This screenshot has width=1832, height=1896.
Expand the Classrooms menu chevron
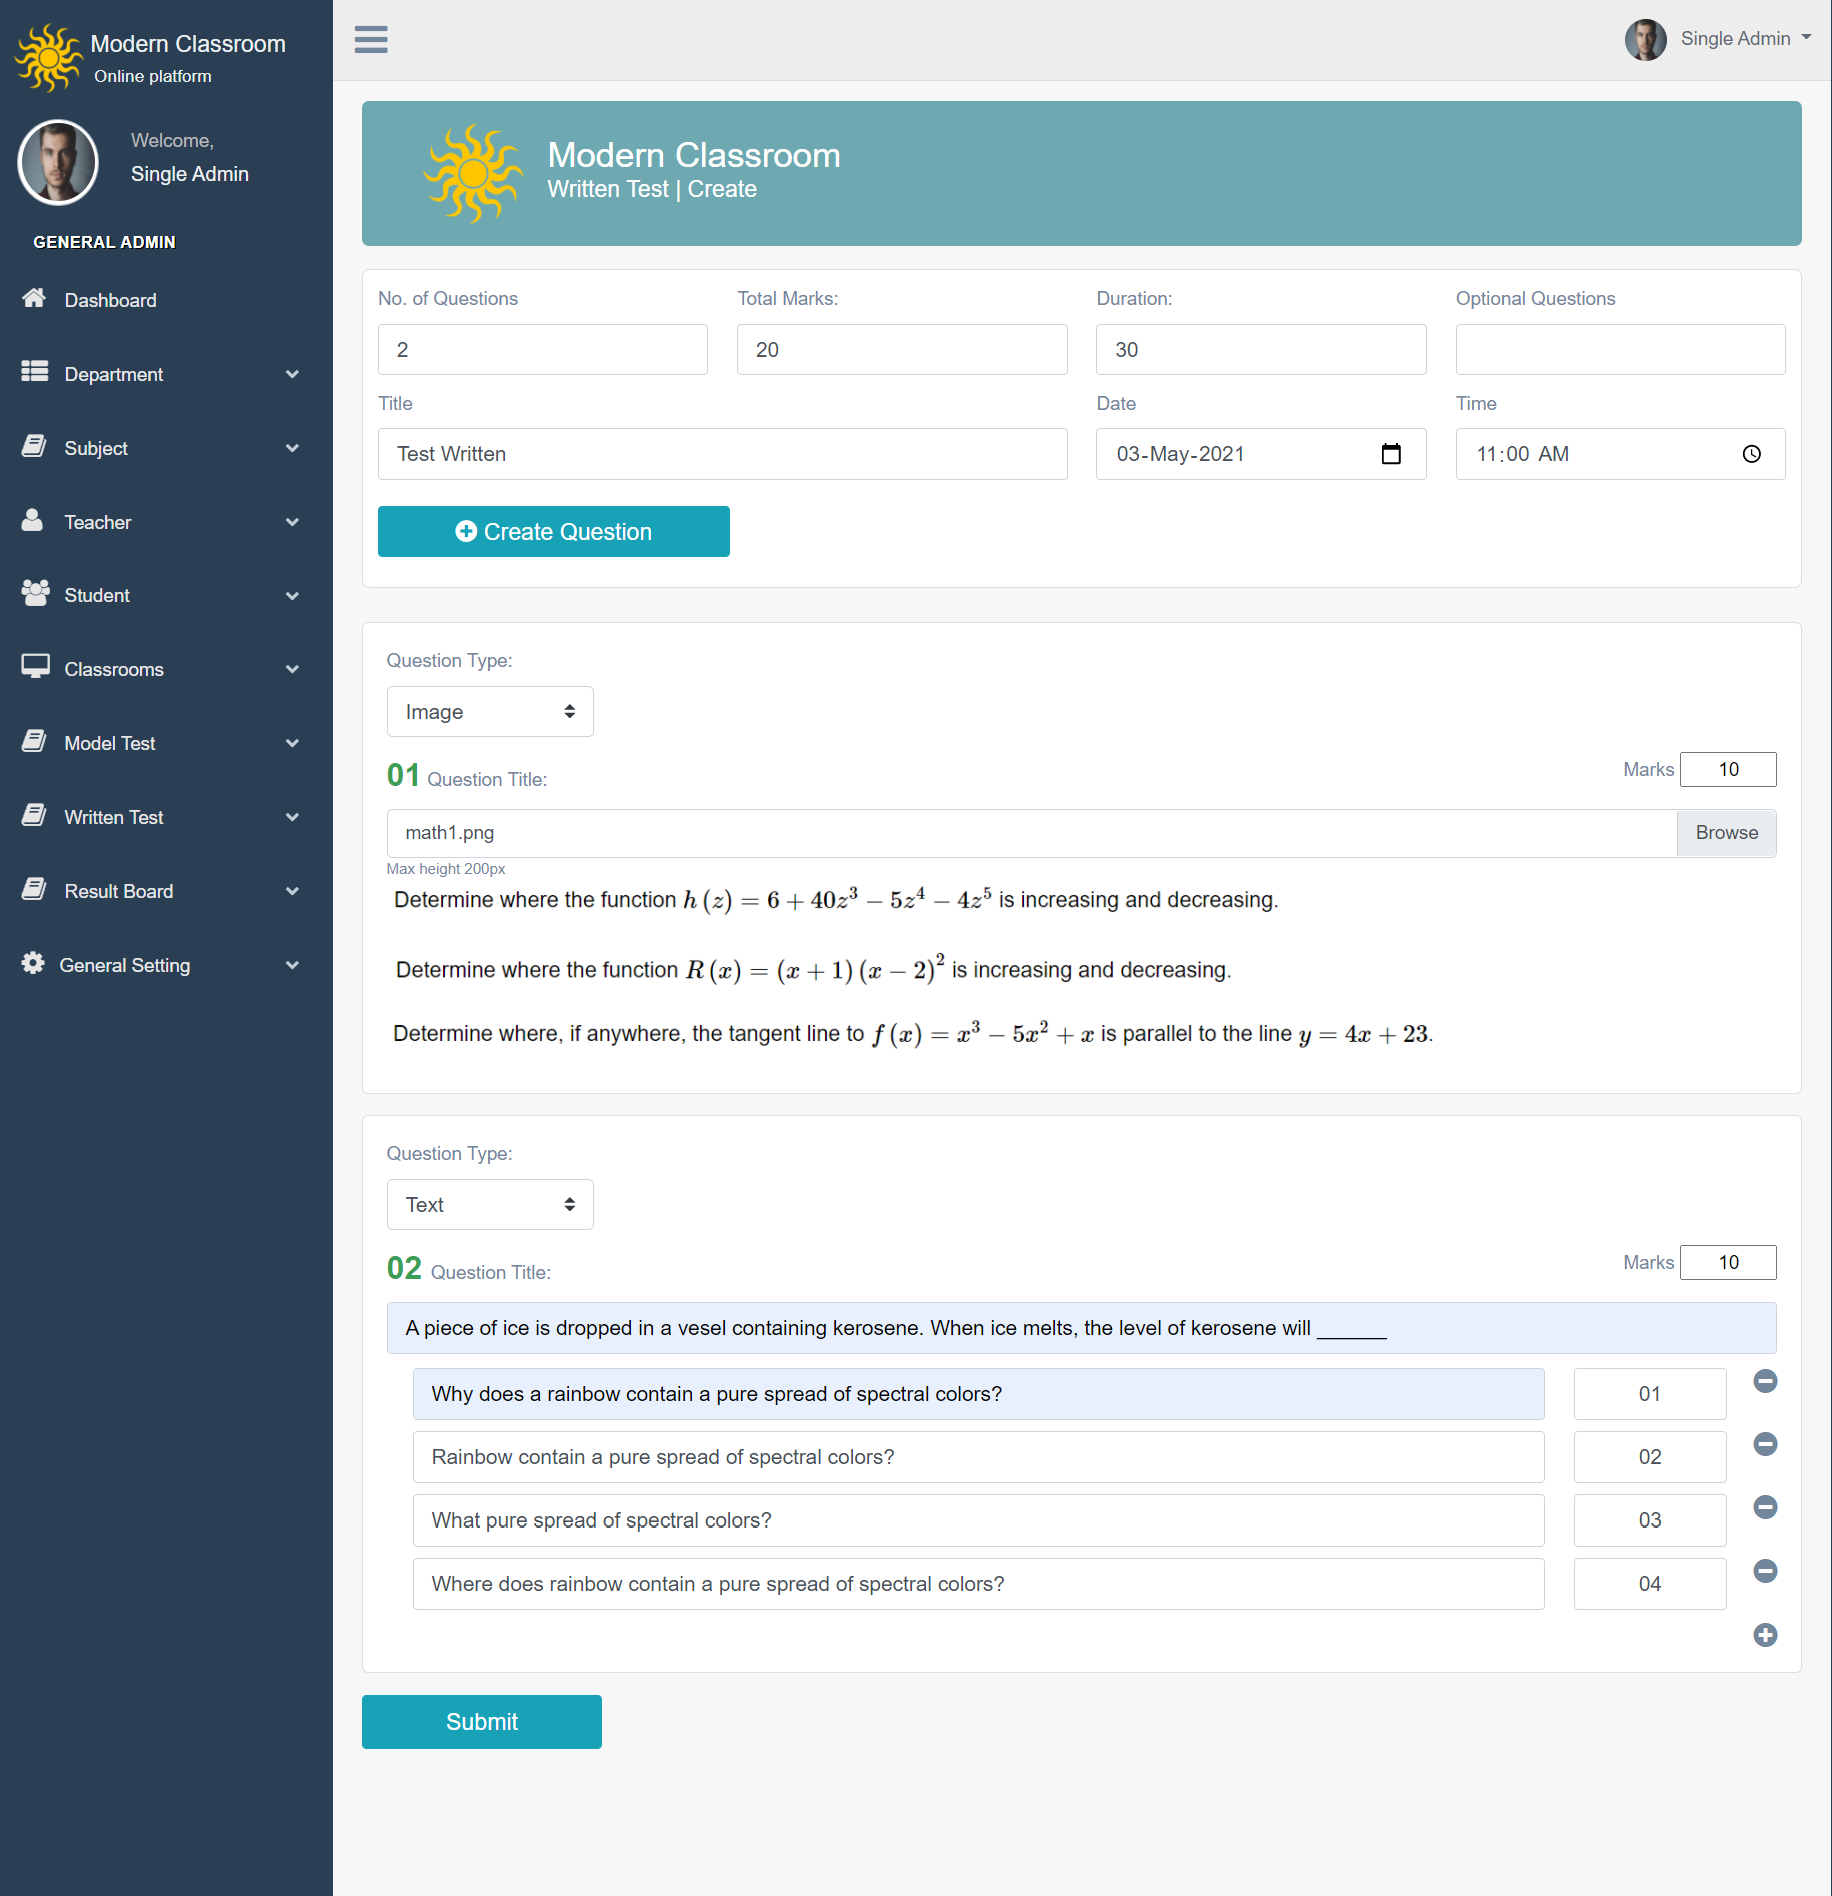tap(292, 669)
